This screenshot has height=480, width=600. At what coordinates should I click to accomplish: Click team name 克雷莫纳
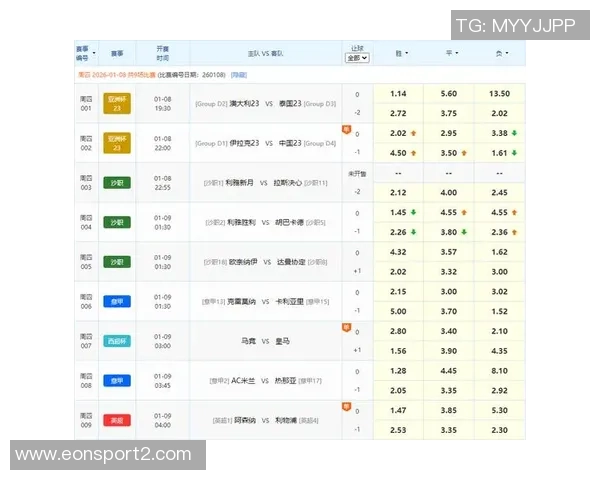coord(241,302)
